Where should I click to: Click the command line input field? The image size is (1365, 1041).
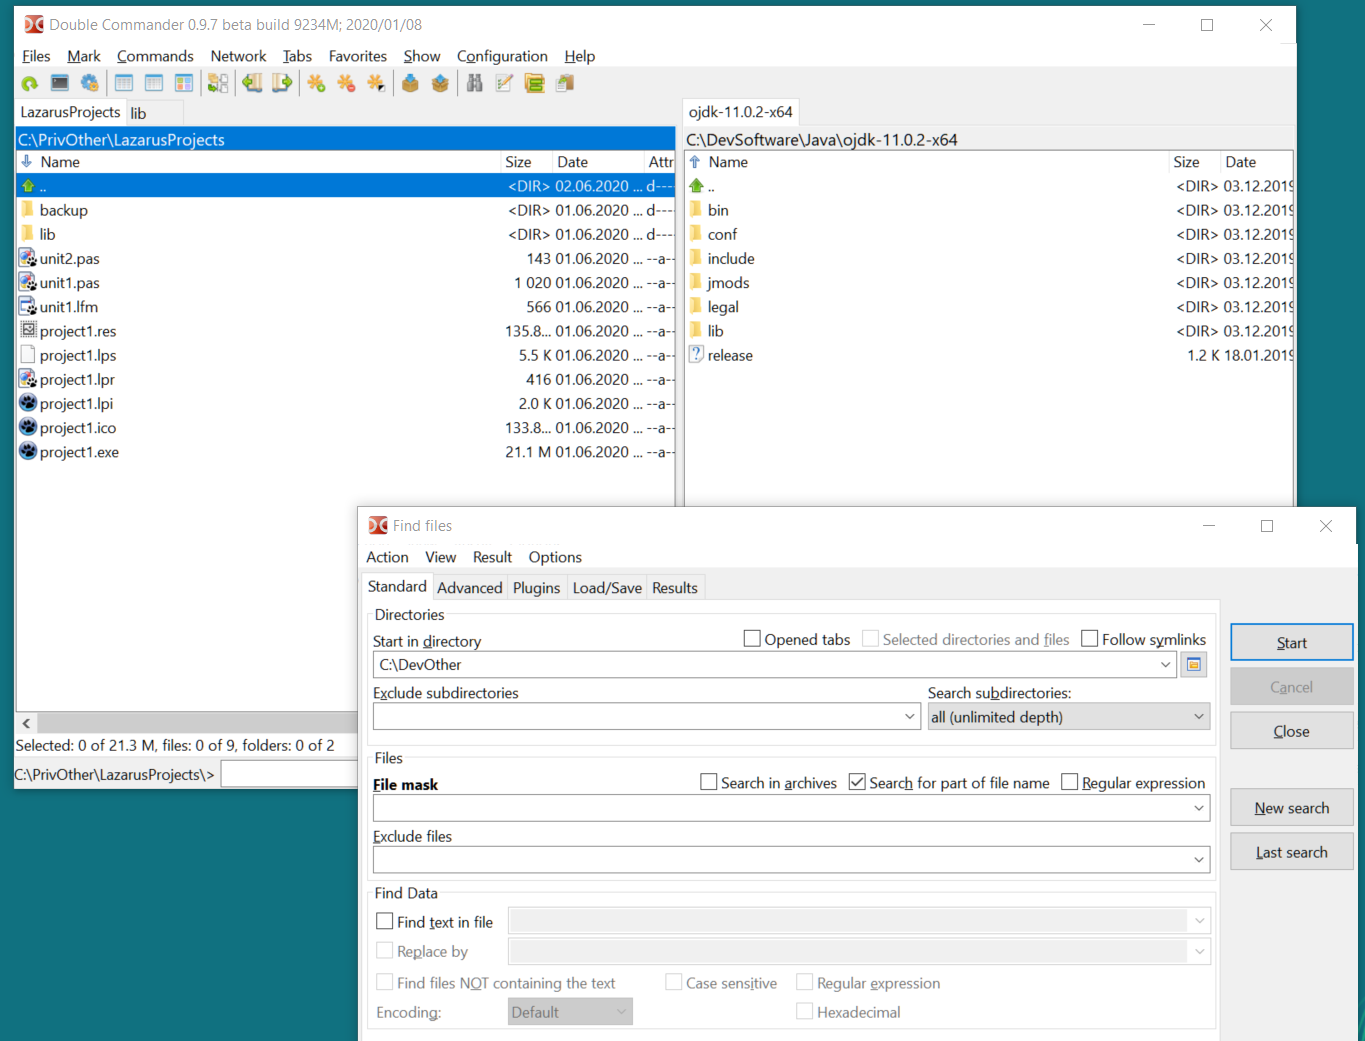tap(290, 774)
